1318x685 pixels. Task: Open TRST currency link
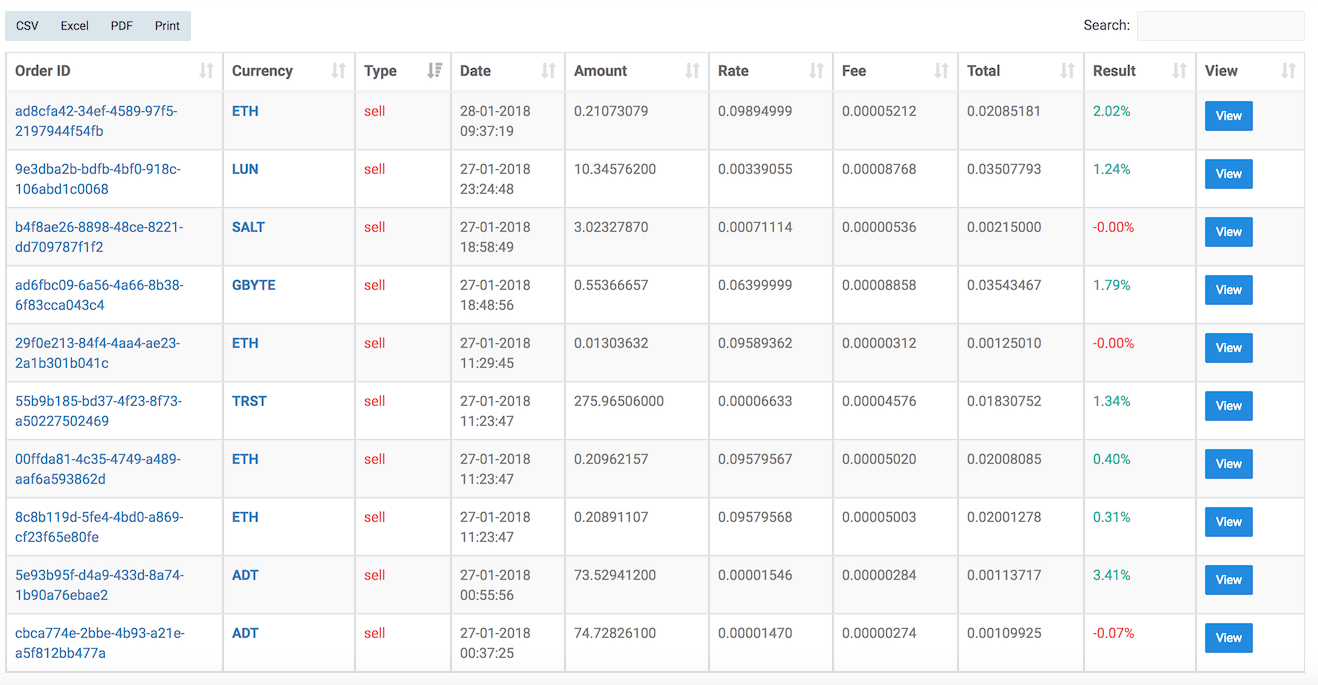point(249,401)
